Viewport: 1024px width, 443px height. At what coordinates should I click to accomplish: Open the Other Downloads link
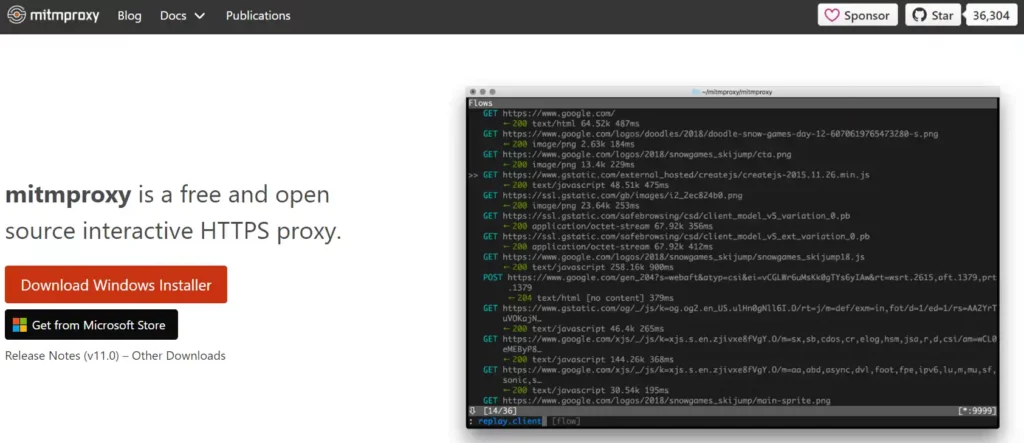tap(179, 356)
